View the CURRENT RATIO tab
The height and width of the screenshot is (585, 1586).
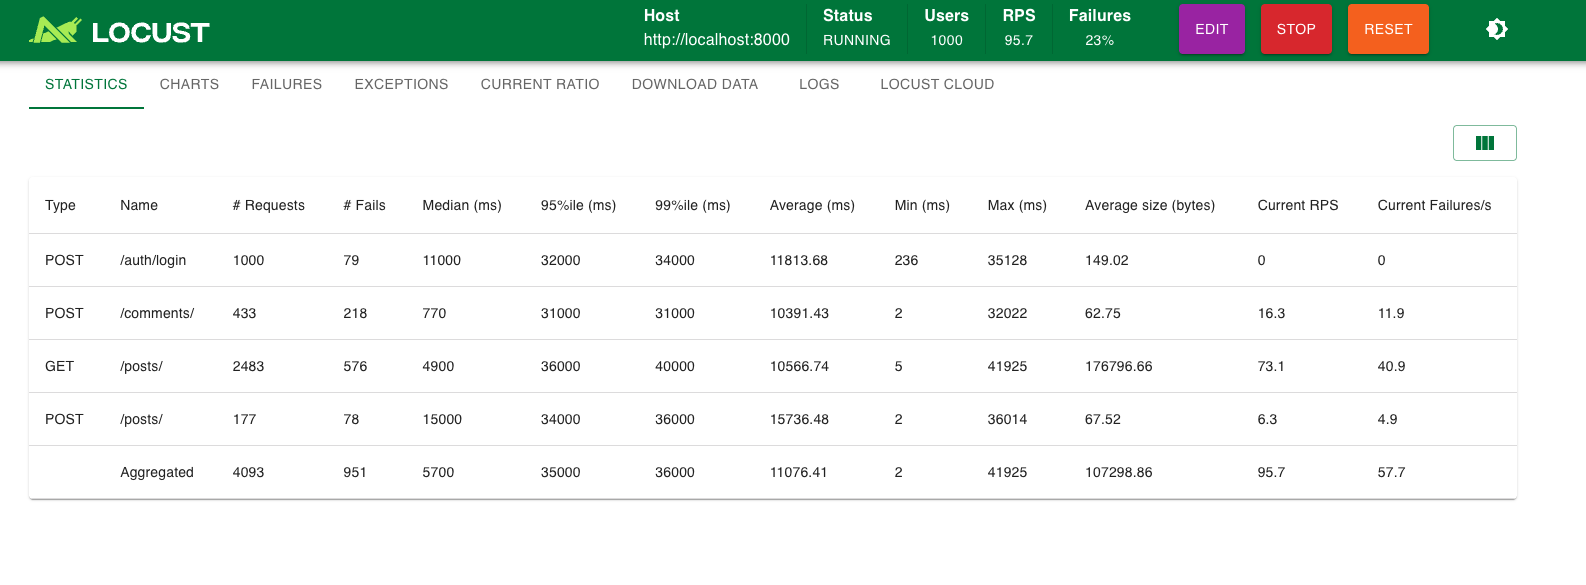click(x=539, y=84)
